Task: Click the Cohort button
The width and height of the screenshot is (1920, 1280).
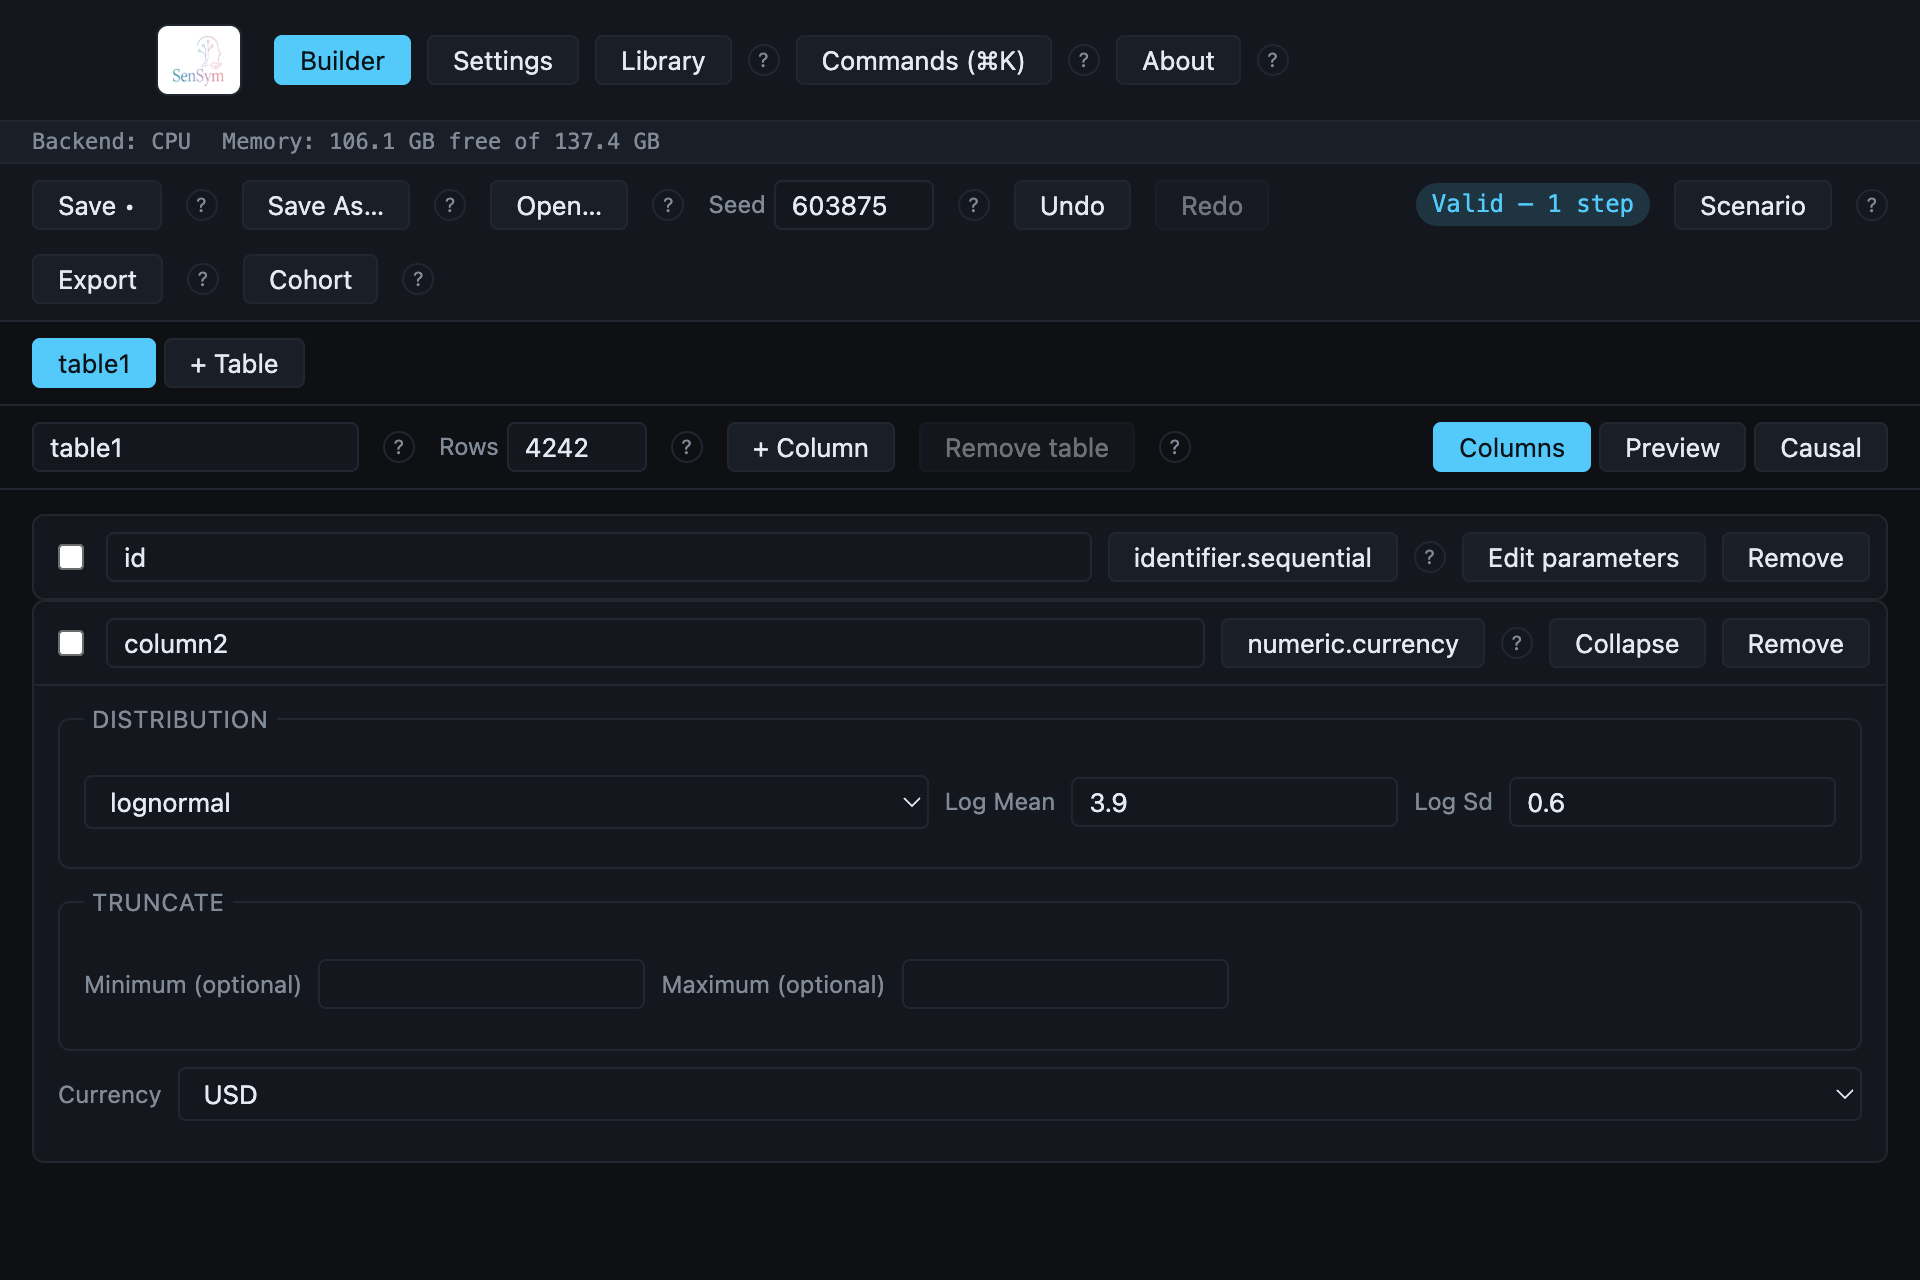Action: pos(310,279)
